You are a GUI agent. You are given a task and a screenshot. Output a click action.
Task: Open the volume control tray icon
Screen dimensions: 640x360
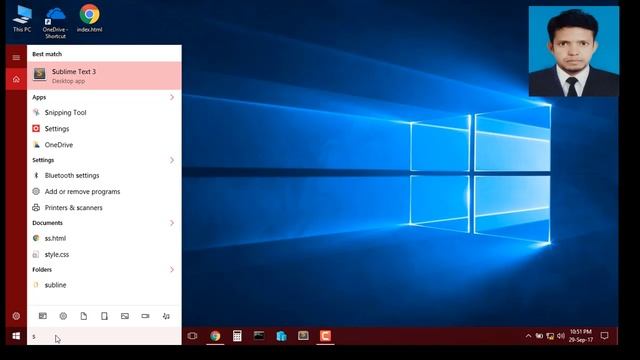[561, 336]
